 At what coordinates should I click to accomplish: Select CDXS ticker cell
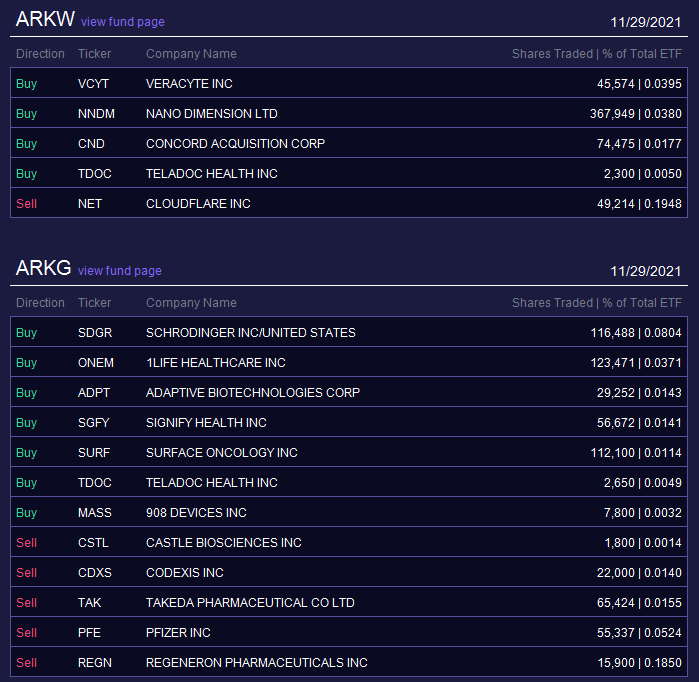point(95,572)
